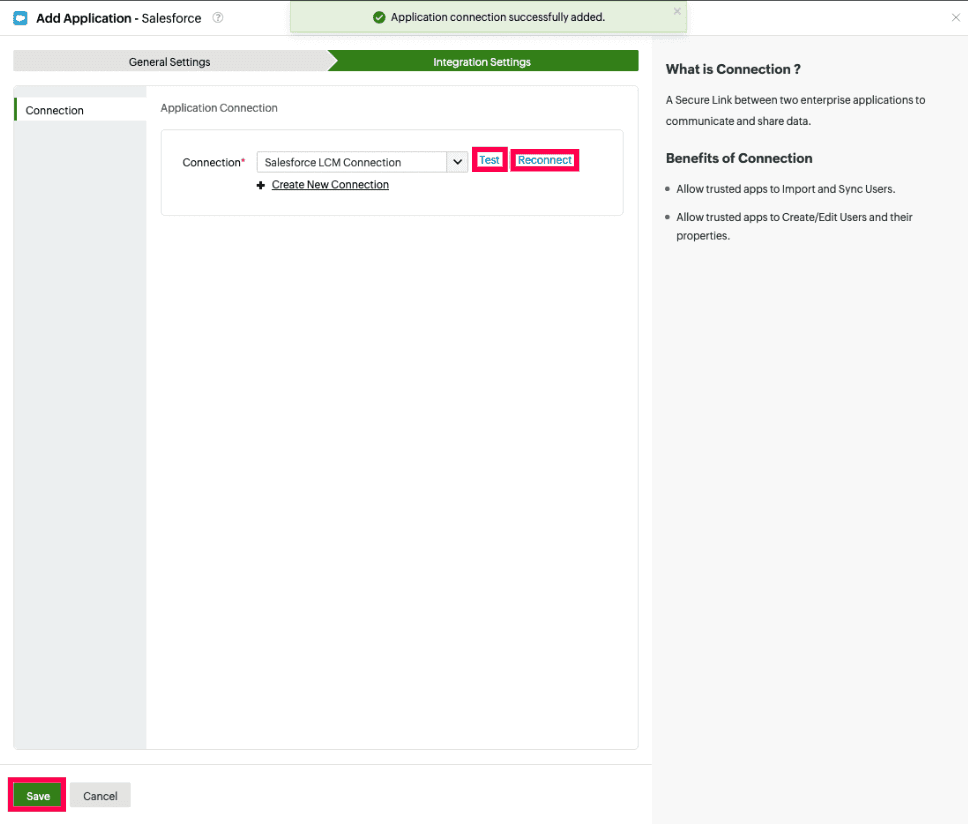968x824 pixels.
Task: Click the green checkmark success icon
Action: [379, 17]
